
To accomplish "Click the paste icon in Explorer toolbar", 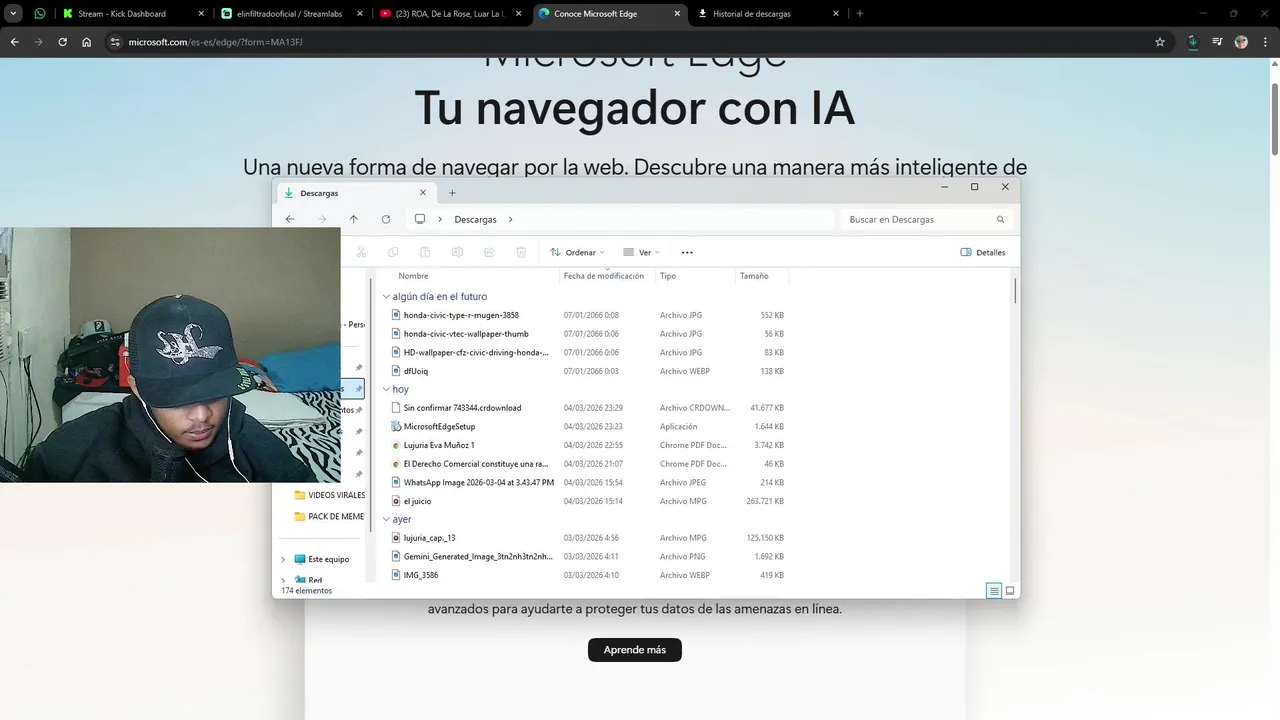I will point(425,252).
